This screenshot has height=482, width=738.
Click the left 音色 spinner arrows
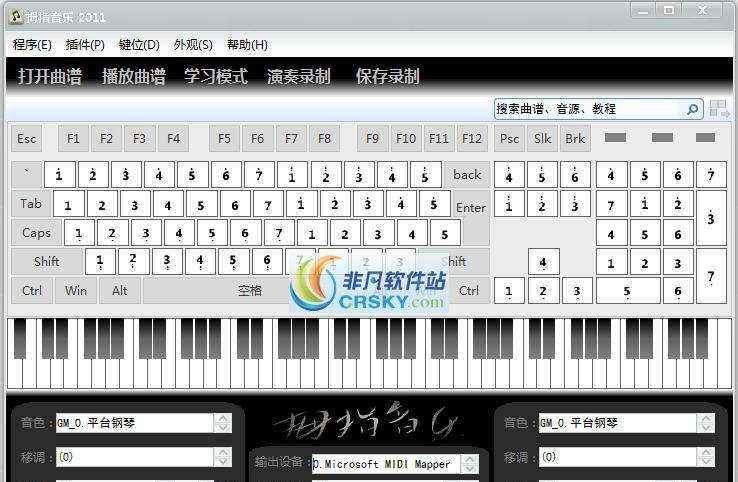(x=223, y=423)
